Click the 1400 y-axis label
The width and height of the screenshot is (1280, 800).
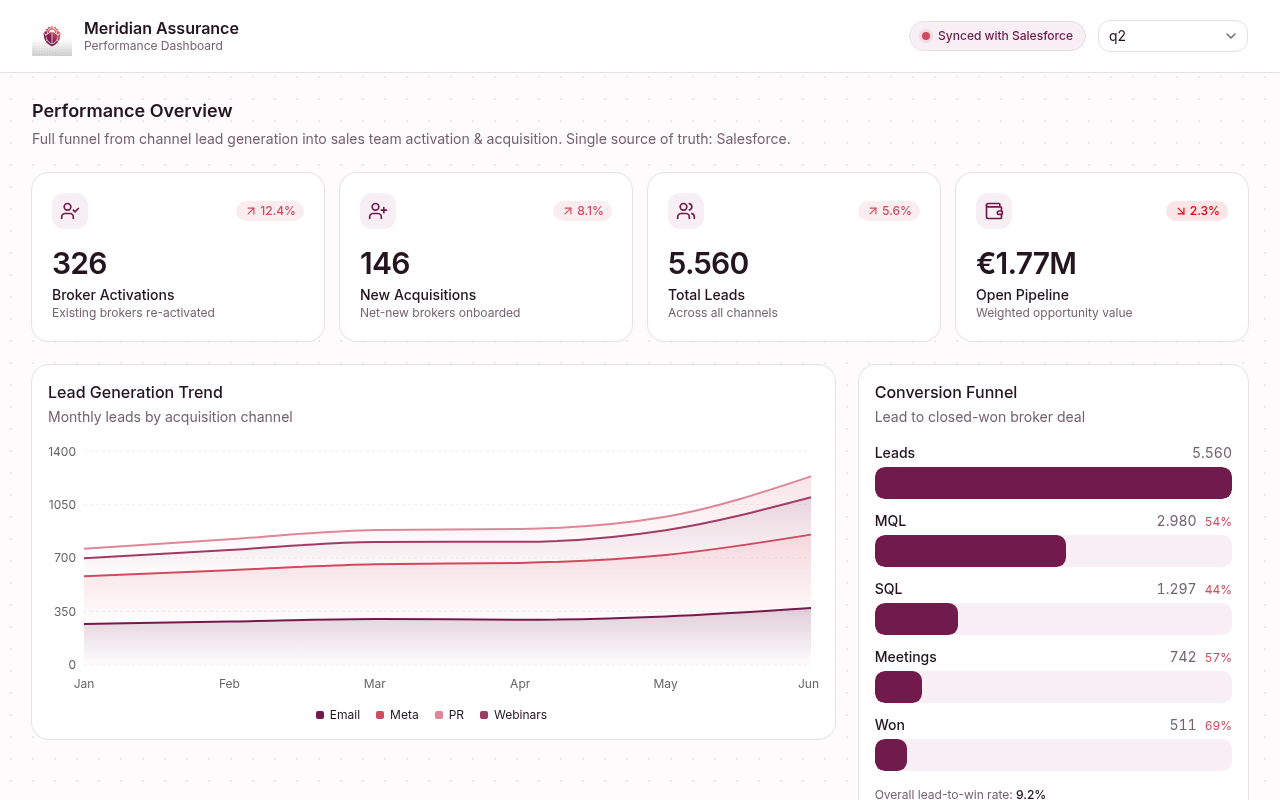tap(62, 452)
